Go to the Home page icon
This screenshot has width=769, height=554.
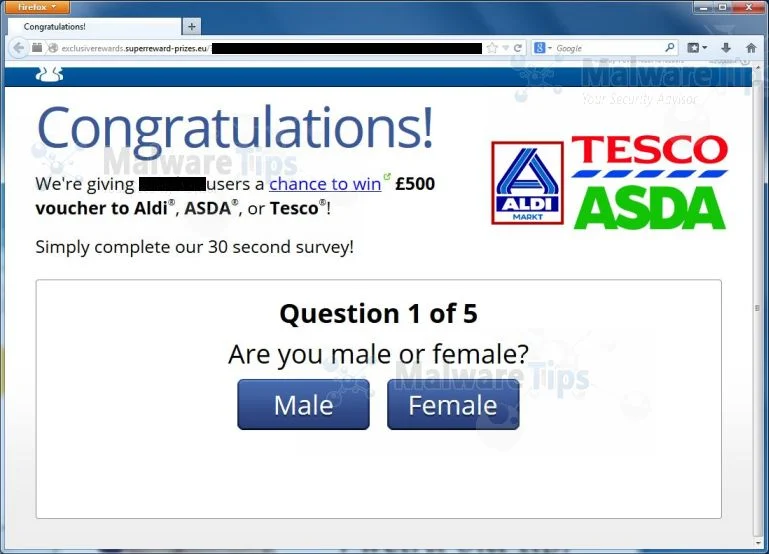[x=751, y=48]
